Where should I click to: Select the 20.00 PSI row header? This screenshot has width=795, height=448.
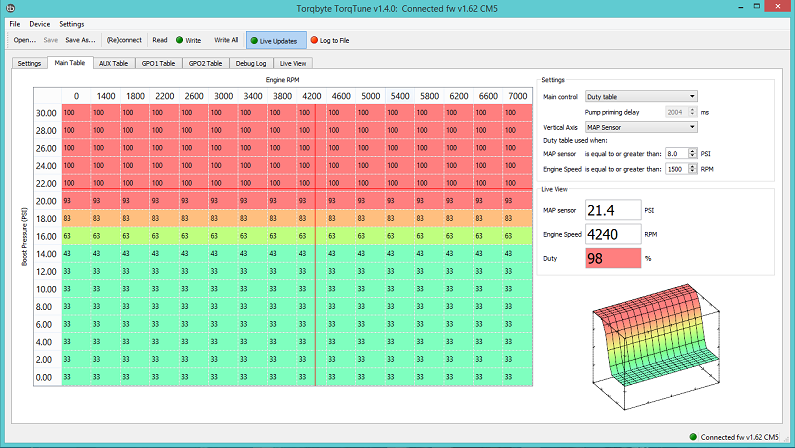[x=48, y=201]
